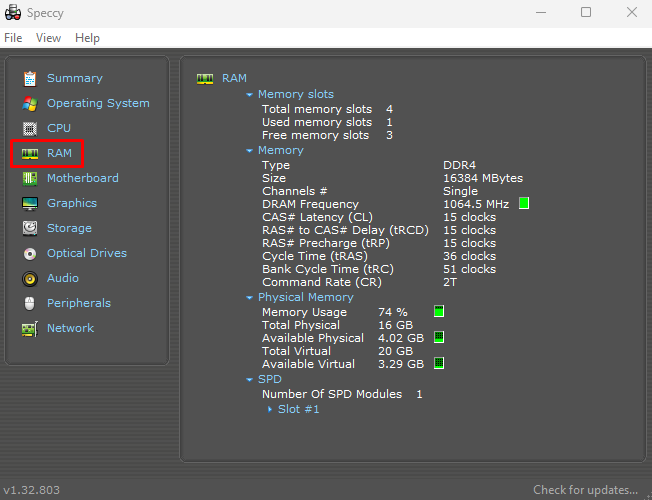Click 'Number Of SPD Modules' row
Viewport: 652px width, 500px height.
(342, 394)
